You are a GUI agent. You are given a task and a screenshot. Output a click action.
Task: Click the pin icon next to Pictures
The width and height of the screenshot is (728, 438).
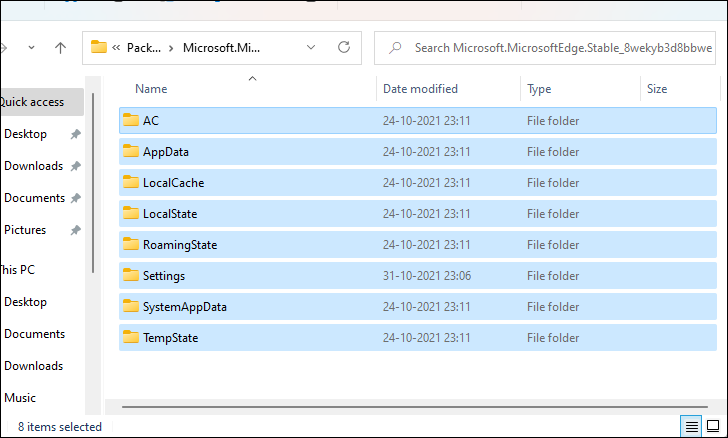pos(76,230)
